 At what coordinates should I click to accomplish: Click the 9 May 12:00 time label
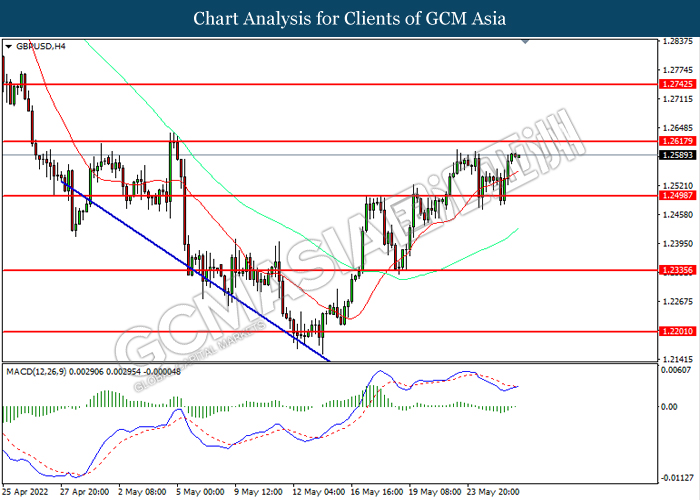[258, 492]
